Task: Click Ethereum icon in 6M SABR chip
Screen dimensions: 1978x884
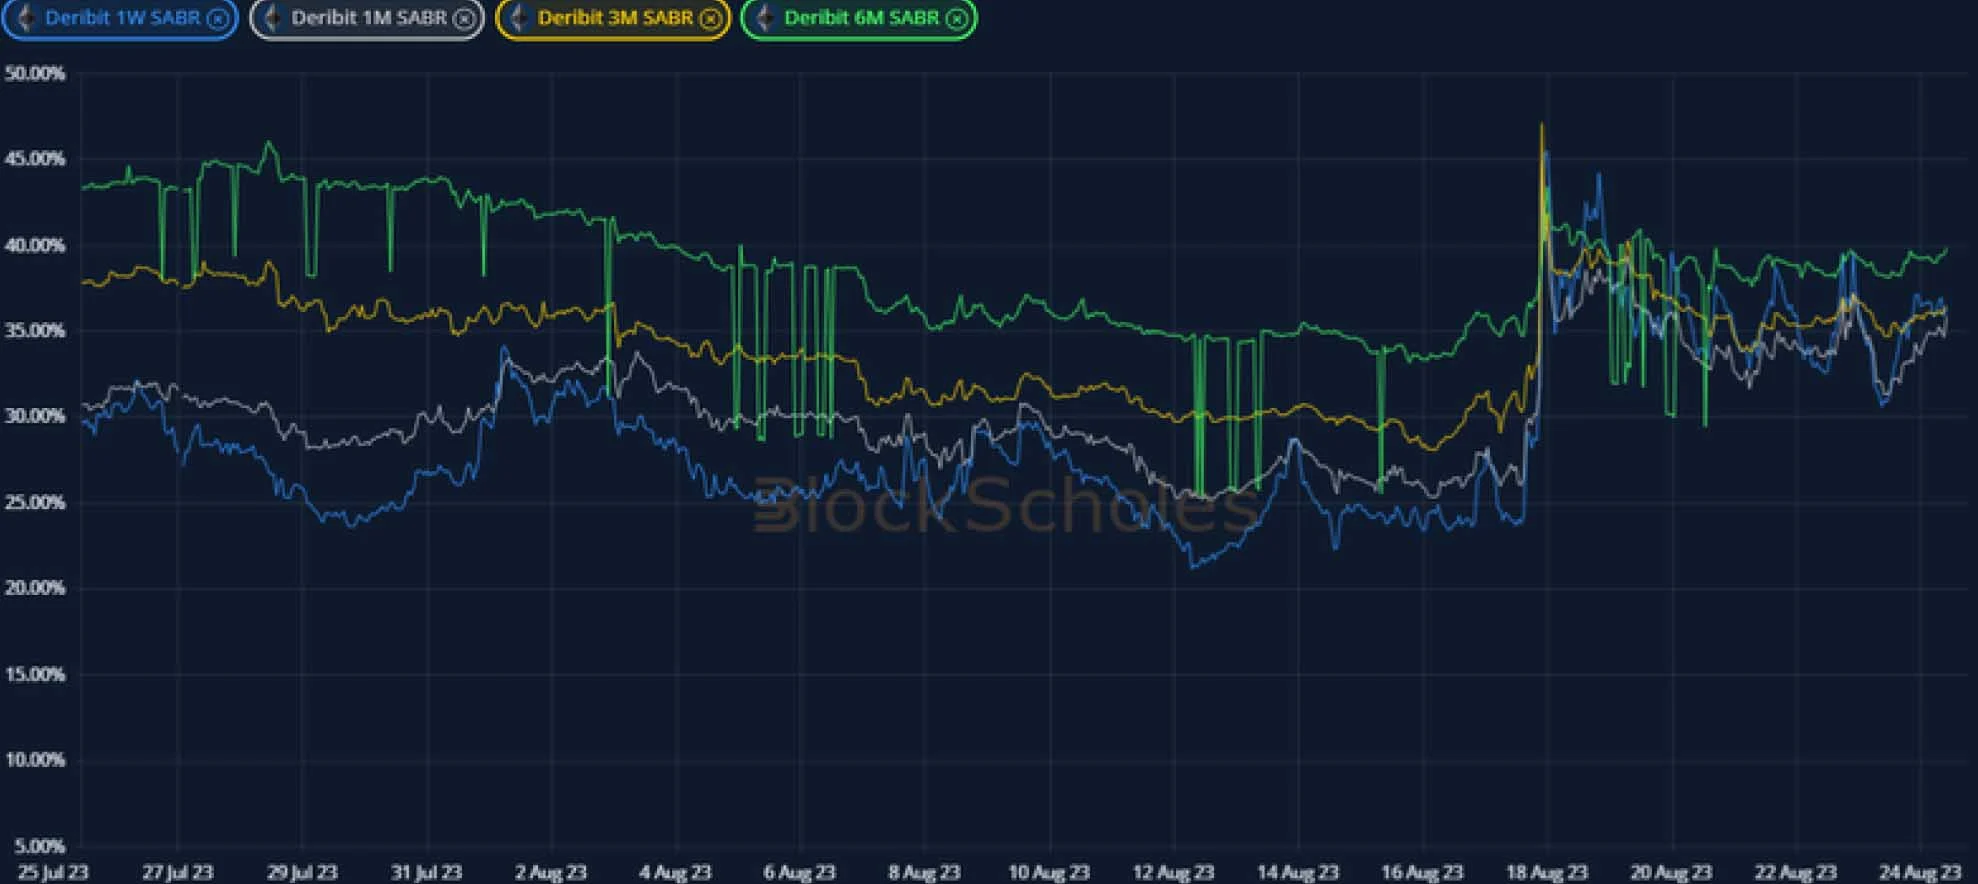Action: click(x=765, y=18)
